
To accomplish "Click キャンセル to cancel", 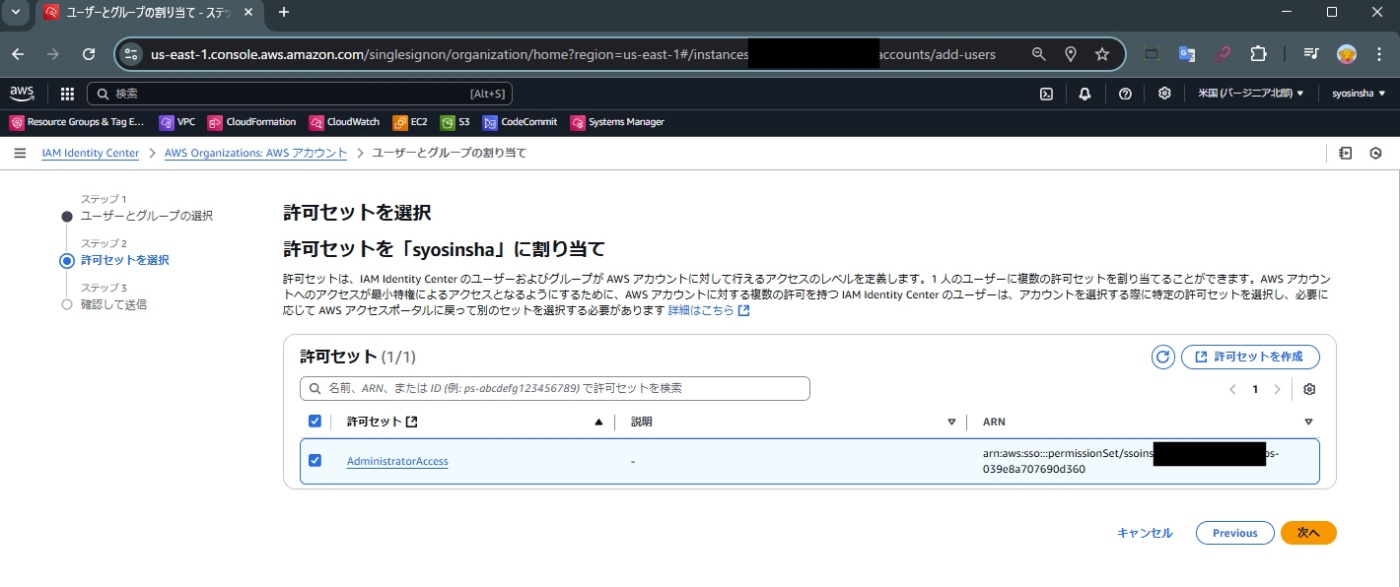I will point(1145,533).
